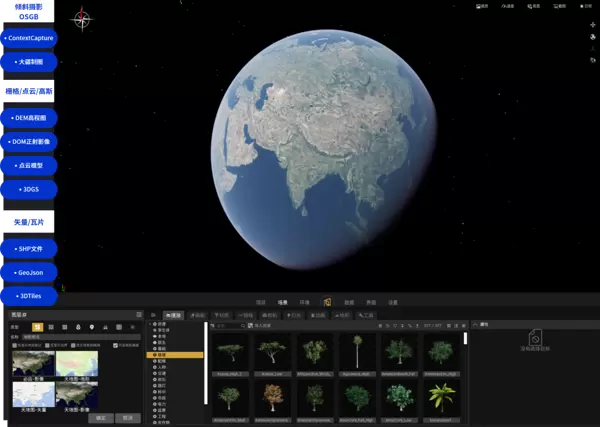Click the 取消 cancel button
This screenshot has width=600, height=427.
click(127, 418)
